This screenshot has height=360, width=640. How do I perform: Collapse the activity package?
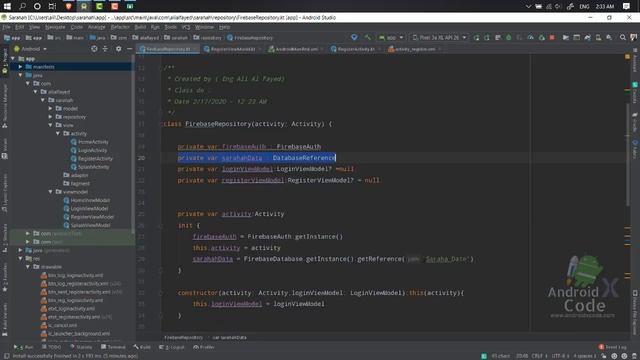[58, 133]
